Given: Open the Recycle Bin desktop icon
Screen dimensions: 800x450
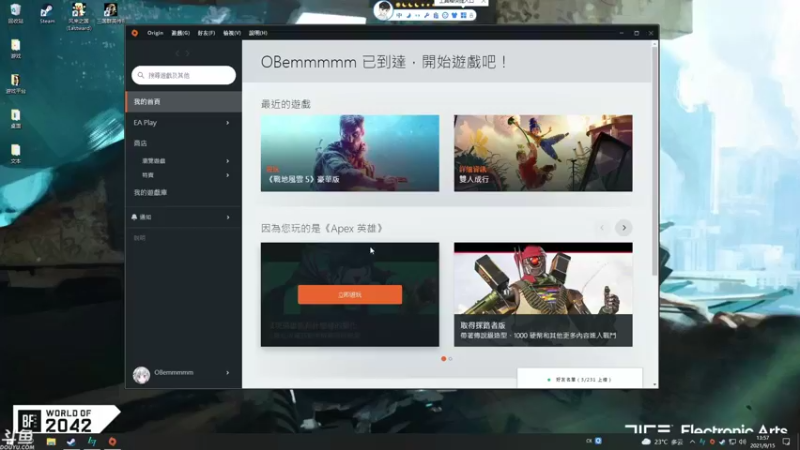Looking at the screenshot, I should pyautogui.click(x=15, y=14).
